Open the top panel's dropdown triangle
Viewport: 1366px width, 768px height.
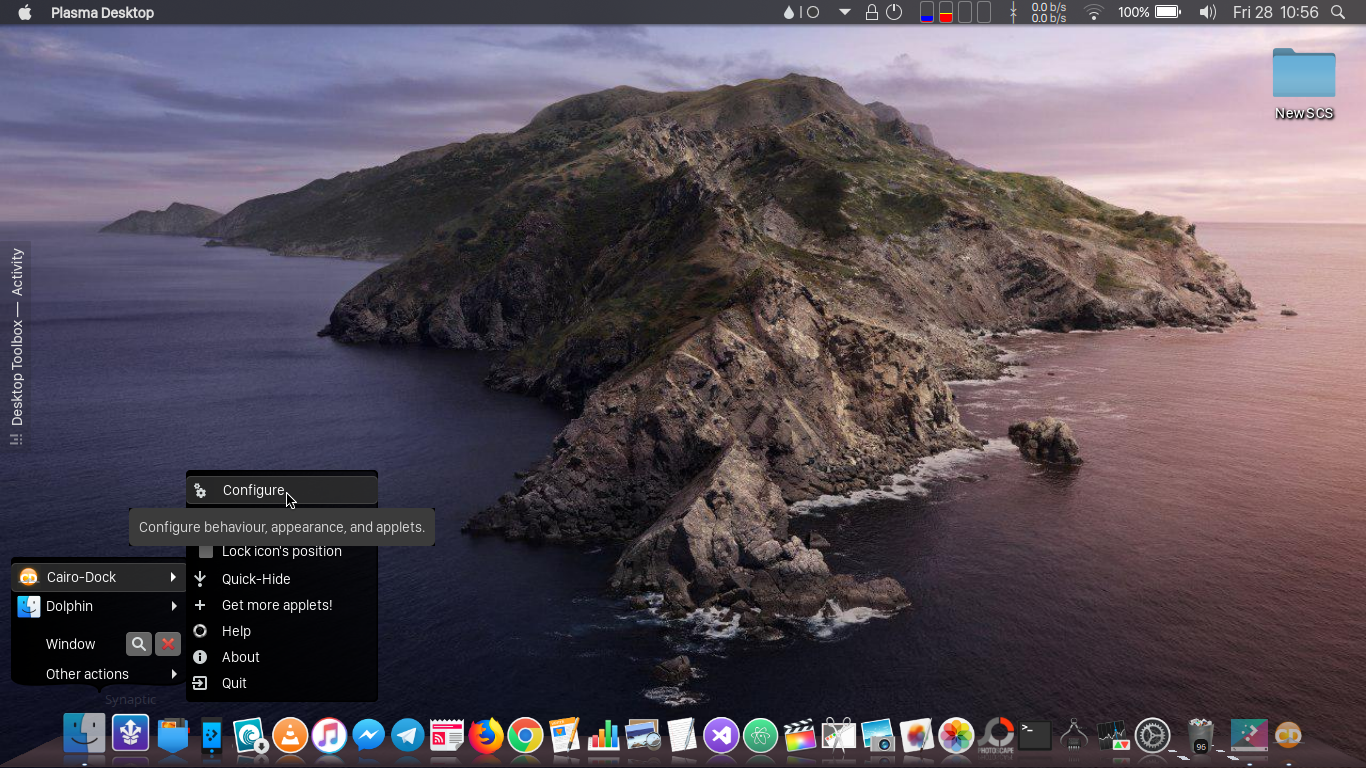(845, 13)
